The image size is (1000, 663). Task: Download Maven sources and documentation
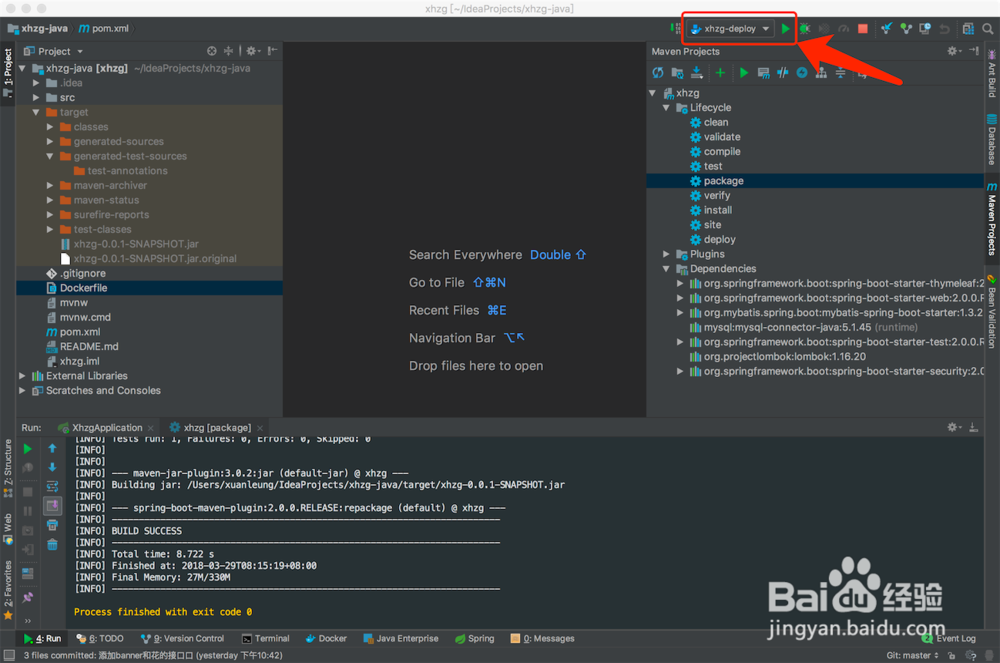coord(697,73)
